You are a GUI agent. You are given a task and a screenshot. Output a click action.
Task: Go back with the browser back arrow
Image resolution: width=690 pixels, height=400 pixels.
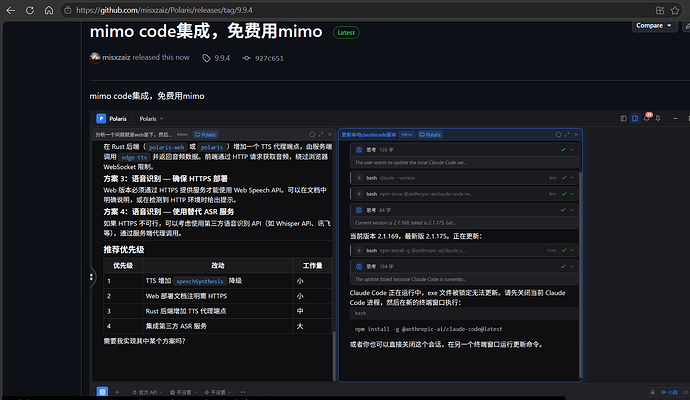(11, 10)
